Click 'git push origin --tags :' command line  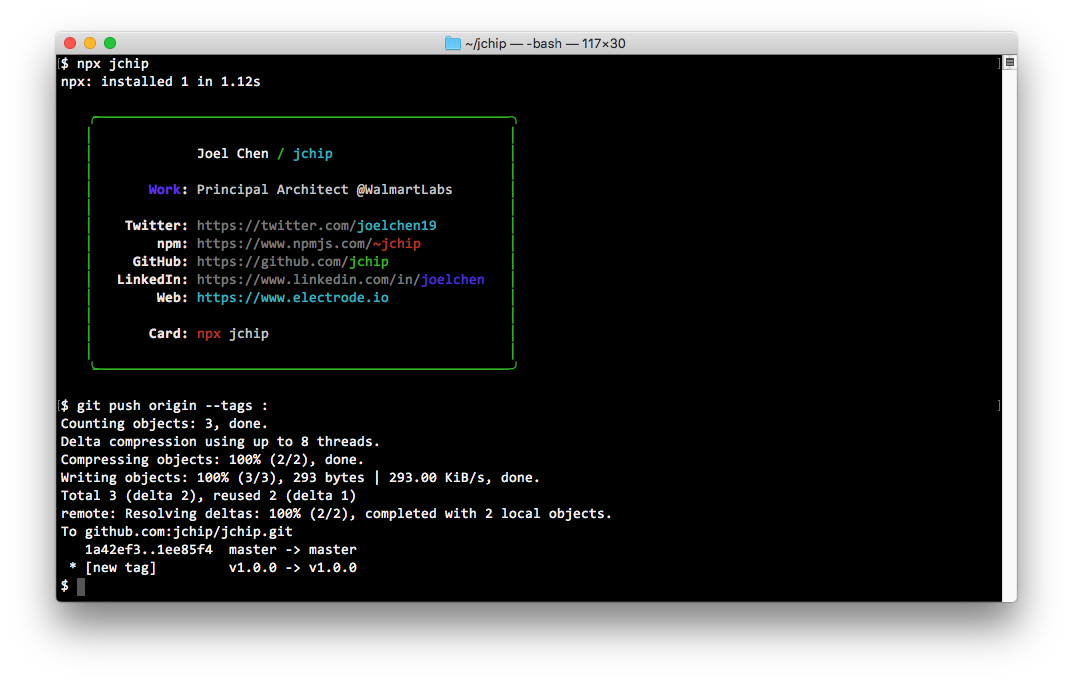coord(164,406)
